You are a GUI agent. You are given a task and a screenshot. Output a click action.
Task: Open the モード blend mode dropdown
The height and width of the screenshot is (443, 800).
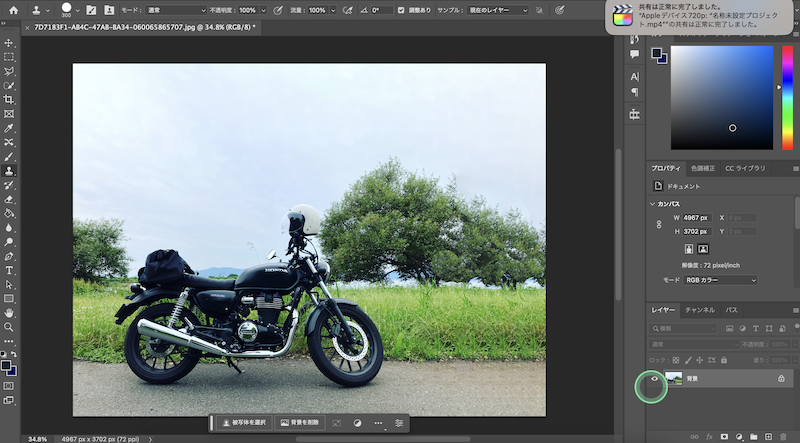[176, 10]
